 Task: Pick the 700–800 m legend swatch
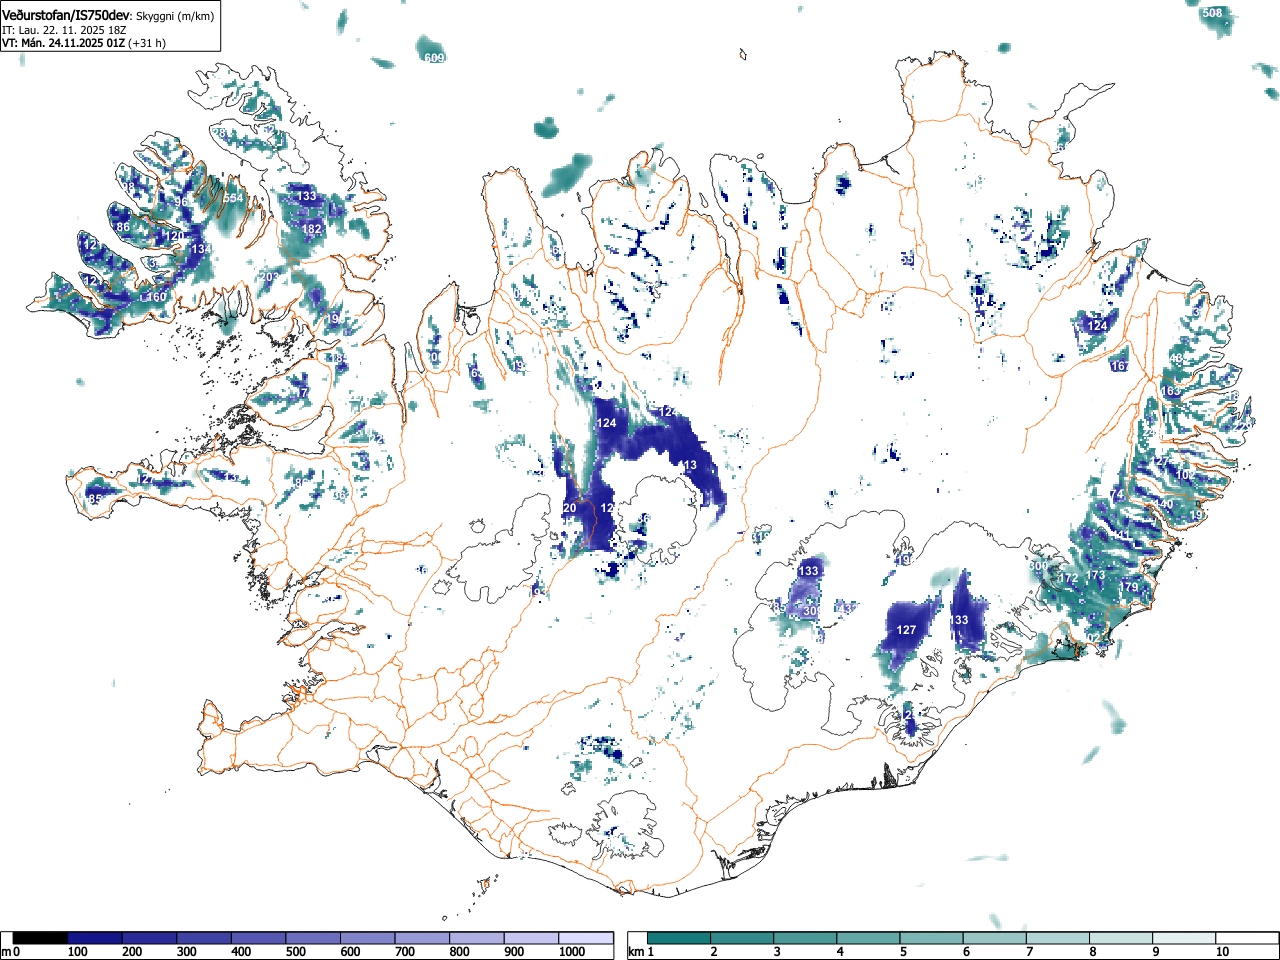pos(422,938)
